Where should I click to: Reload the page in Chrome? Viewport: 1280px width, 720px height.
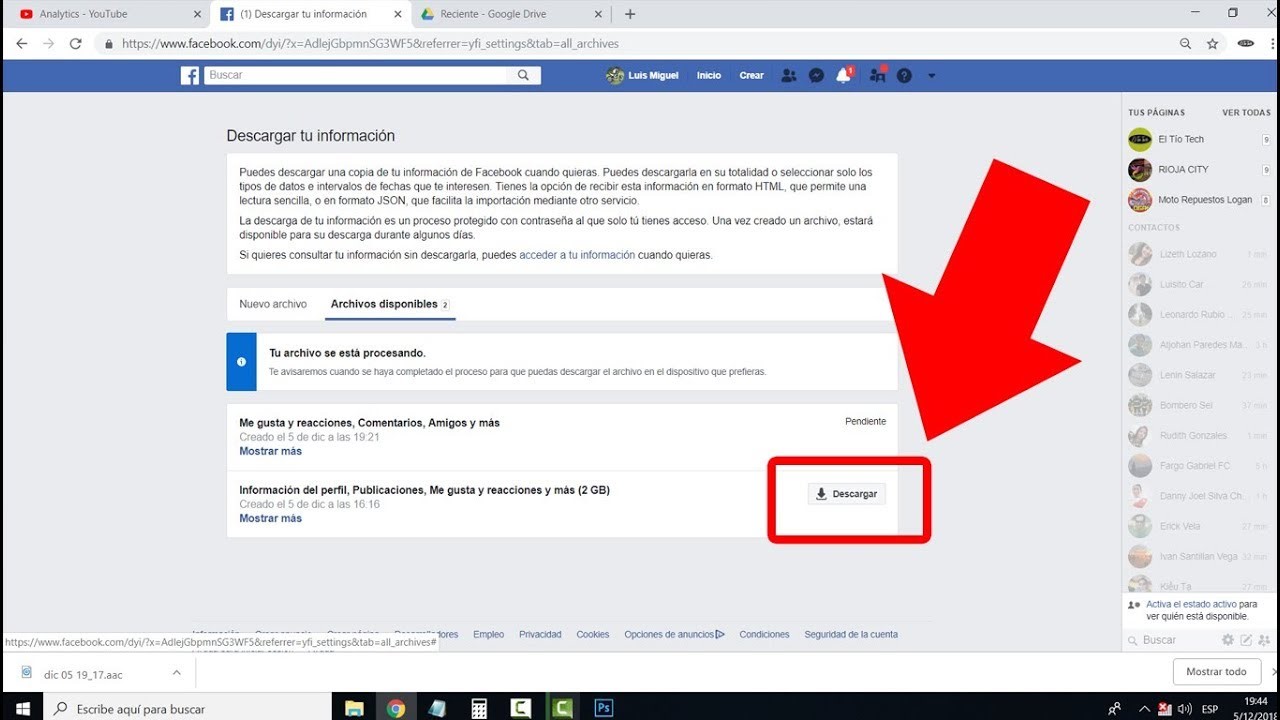click(x=75, y=43)
